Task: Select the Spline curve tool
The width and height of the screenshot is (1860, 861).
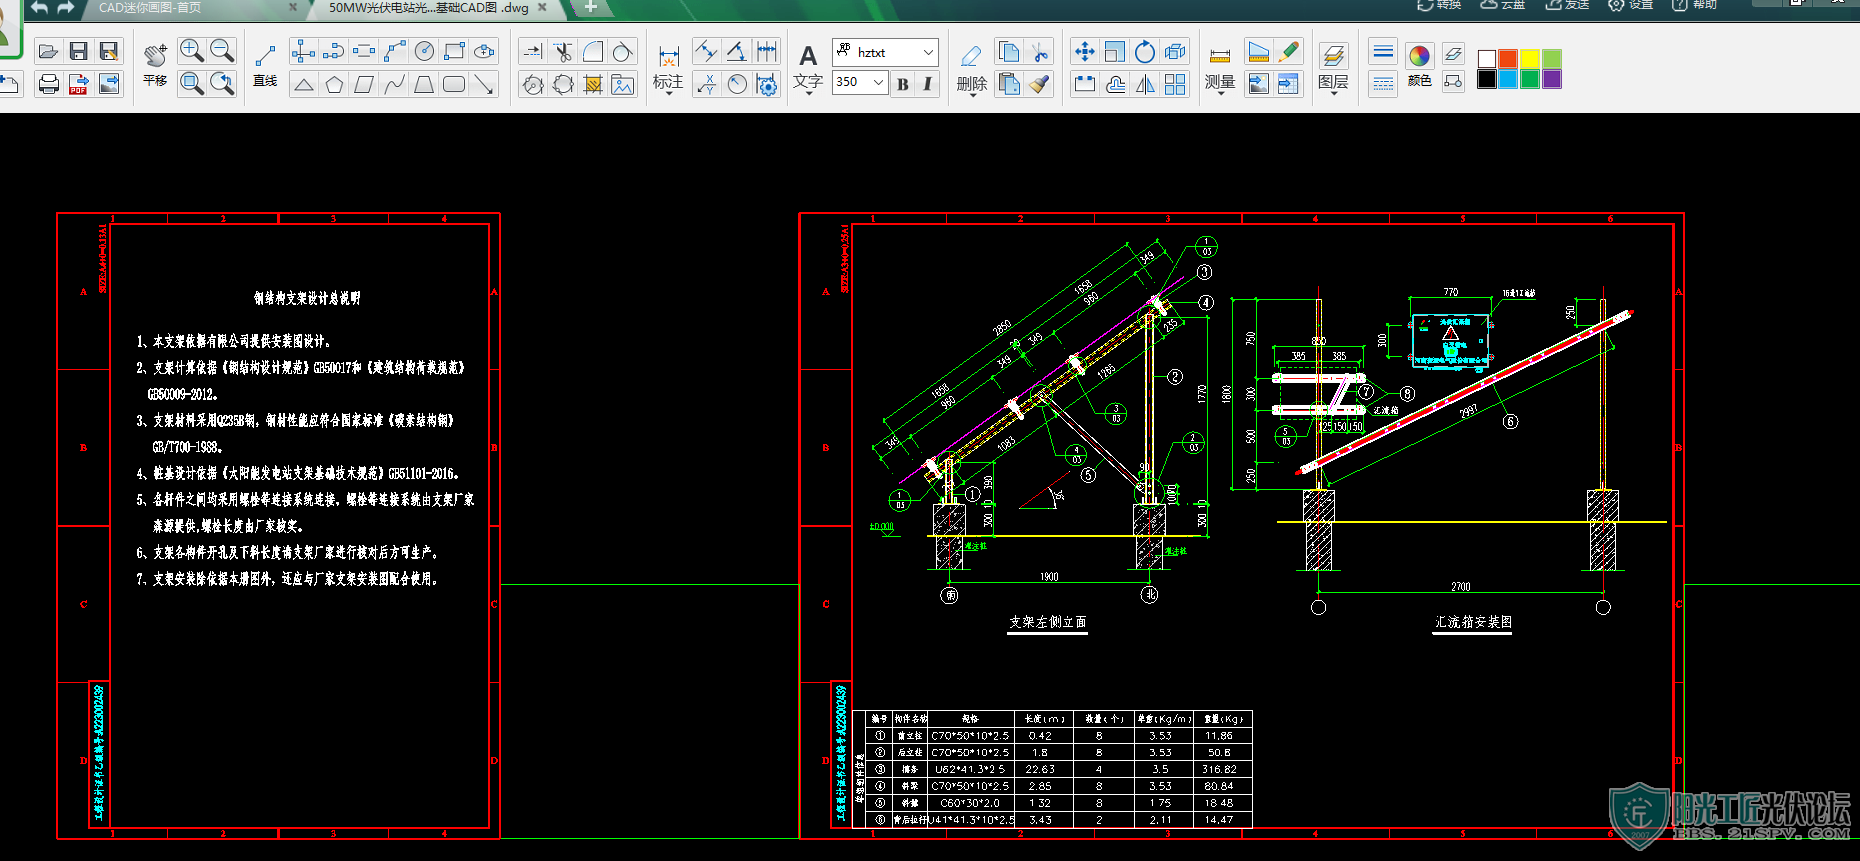Action: [x=394, y=84]
